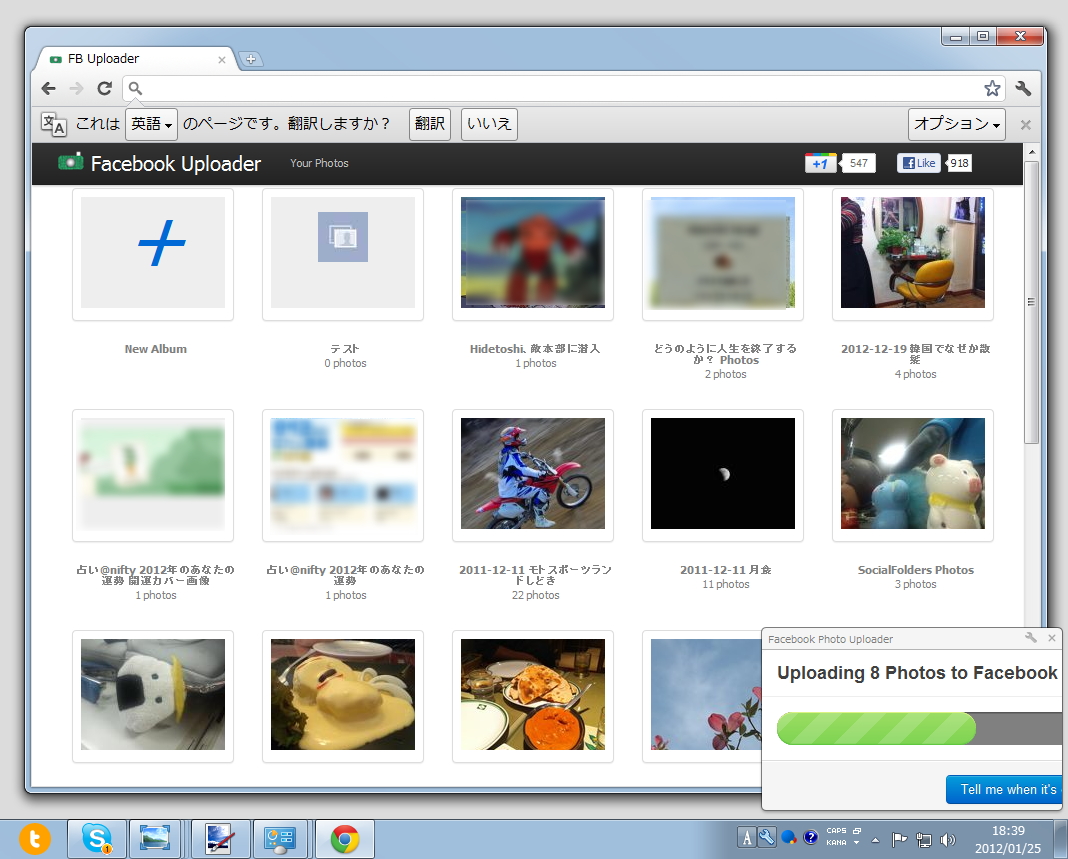This screenshot has width=1068, height=859.
Task: Click the upload progress bar
Action: coord(919,729)
